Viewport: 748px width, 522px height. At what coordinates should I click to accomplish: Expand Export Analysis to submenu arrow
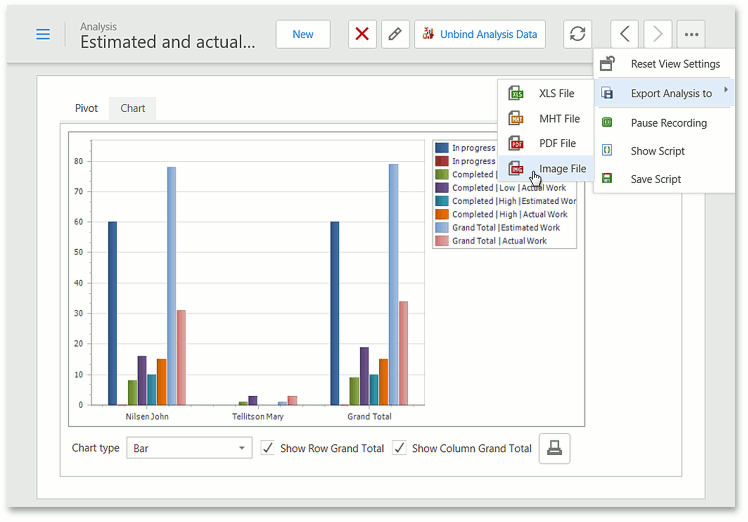point(726,90)
